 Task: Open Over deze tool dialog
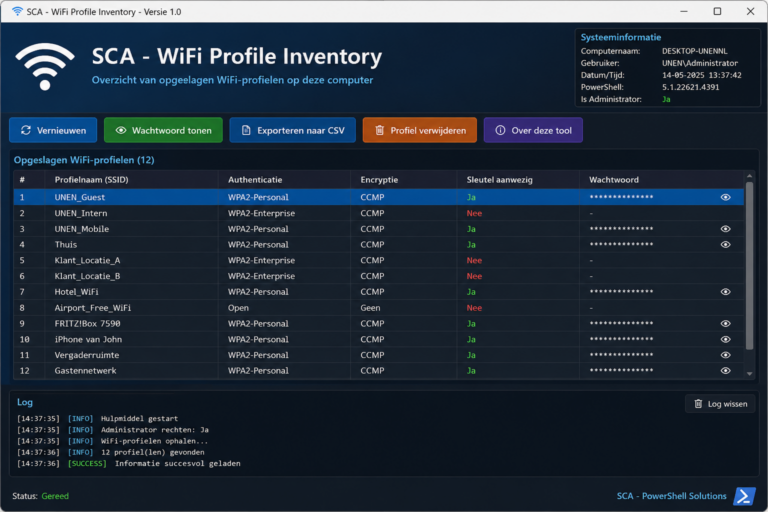click(533, 130)
